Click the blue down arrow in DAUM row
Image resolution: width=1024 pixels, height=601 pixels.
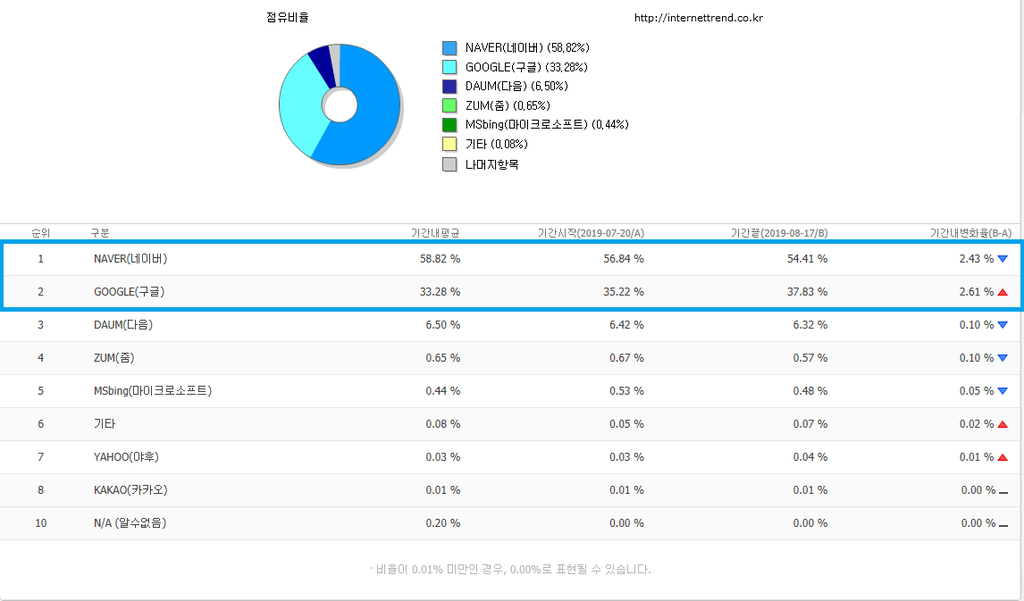1002,325
